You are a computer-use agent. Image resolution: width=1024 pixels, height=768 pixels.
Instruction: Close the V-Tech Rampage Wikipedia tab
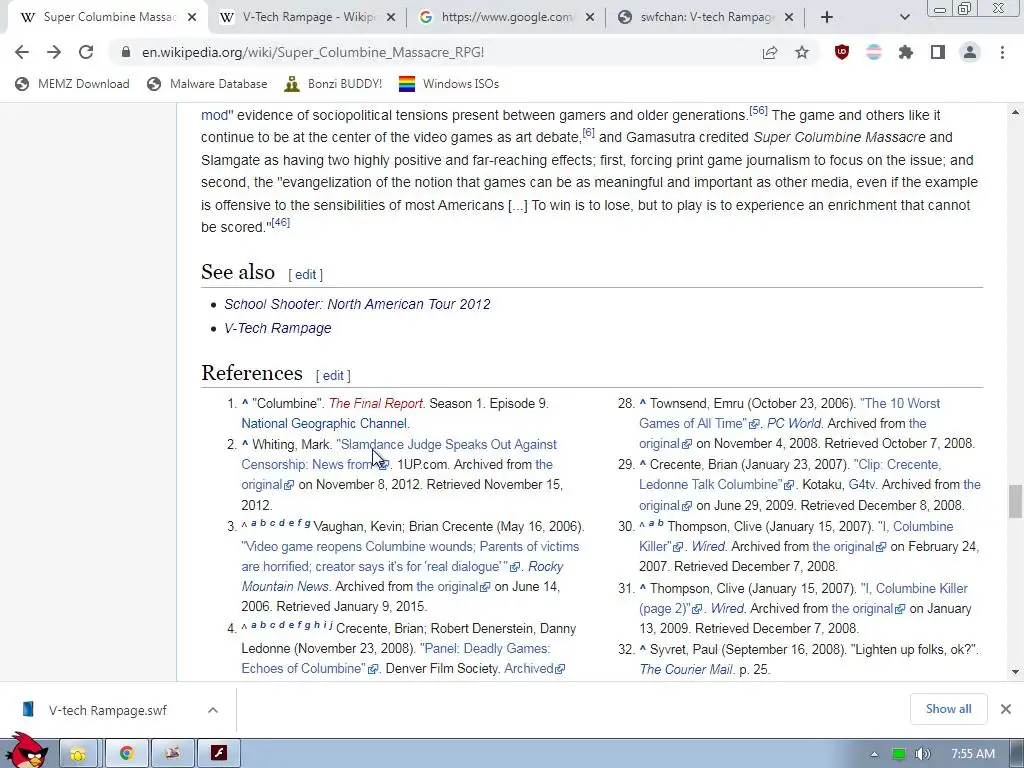point(391,17)
